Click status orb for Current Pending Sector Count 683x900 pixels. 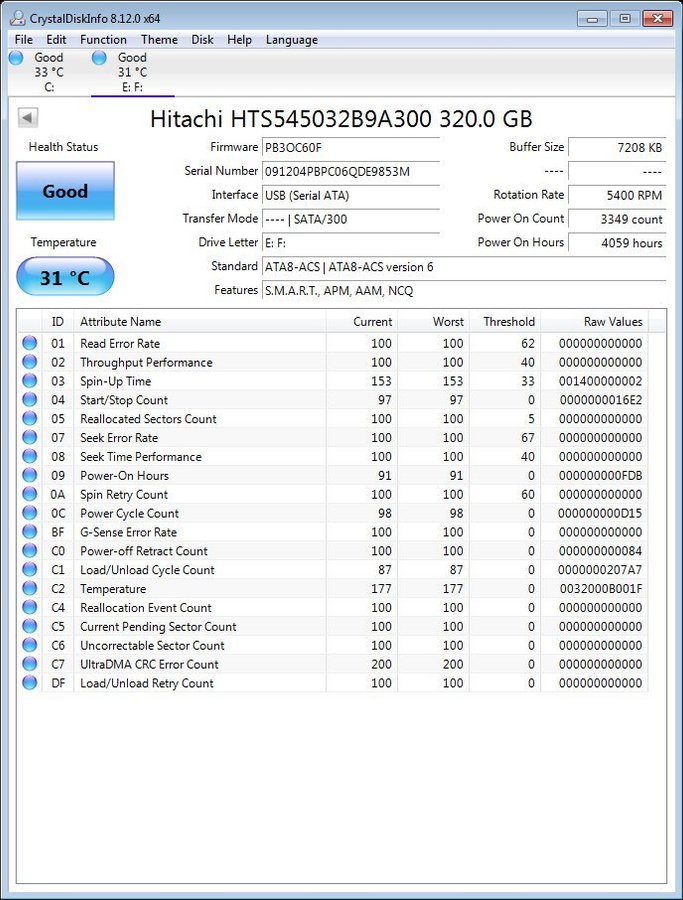click(x=29, y=627)
